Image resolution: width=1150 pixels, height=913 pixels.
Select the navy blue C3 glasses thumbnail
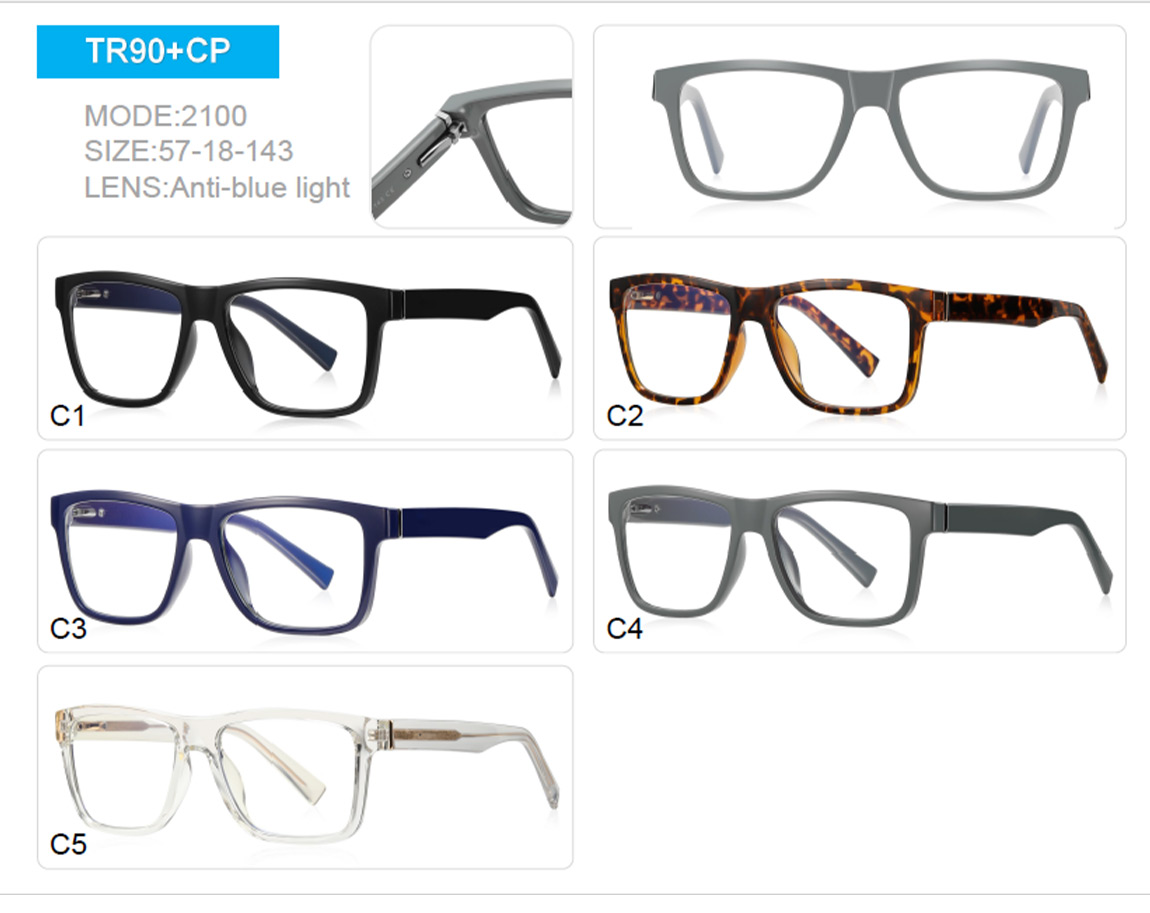[305, 551]
